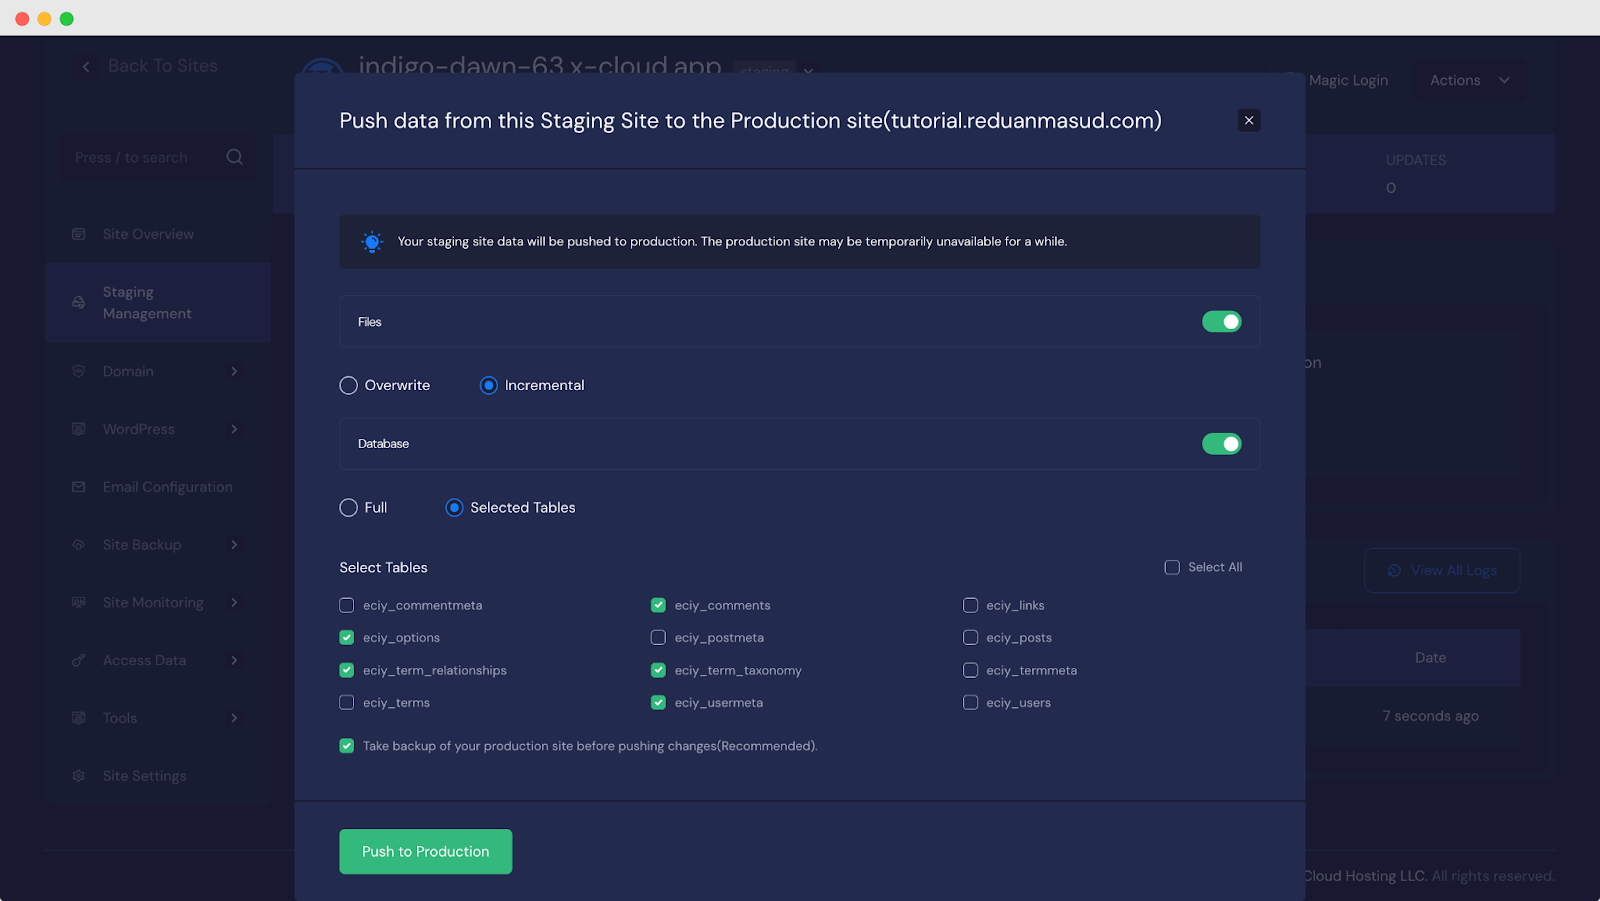1600x901 pixels.
Task: Open Email Configuration from the sidebar
Action: coord(79,487)
